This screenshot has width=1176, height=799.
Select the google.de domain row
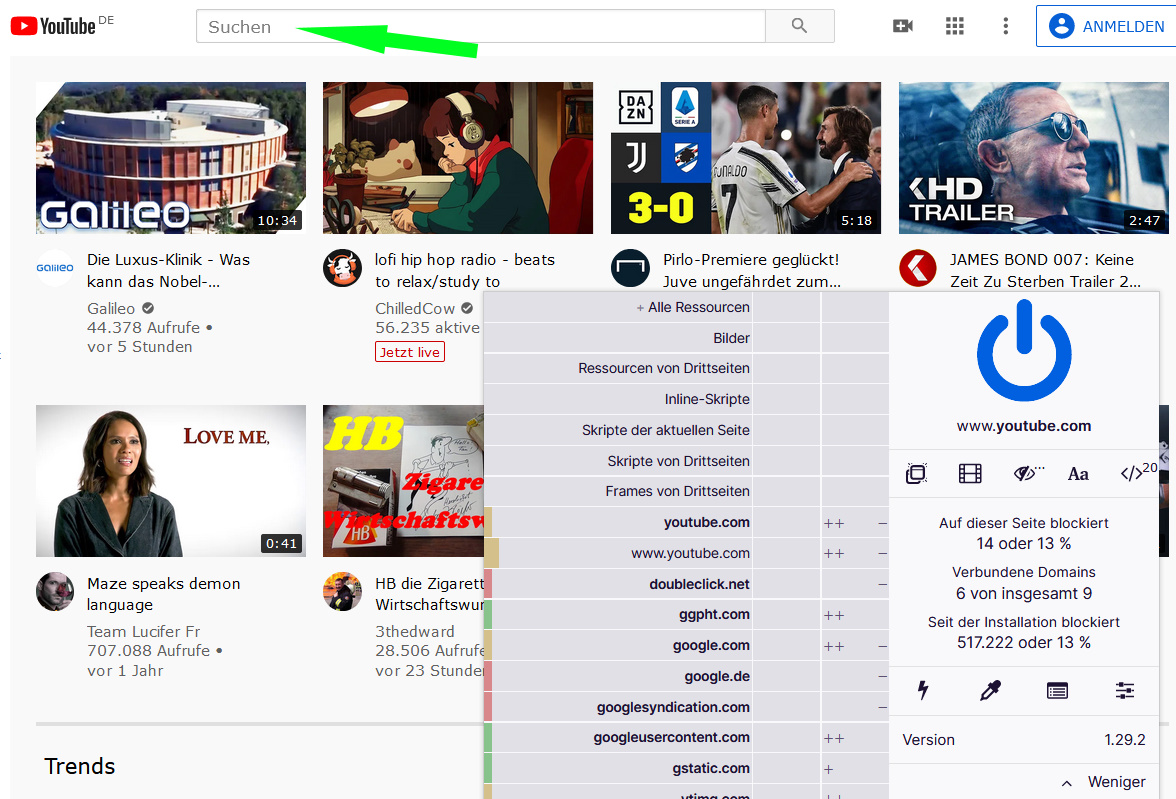(x=617, y=676)
